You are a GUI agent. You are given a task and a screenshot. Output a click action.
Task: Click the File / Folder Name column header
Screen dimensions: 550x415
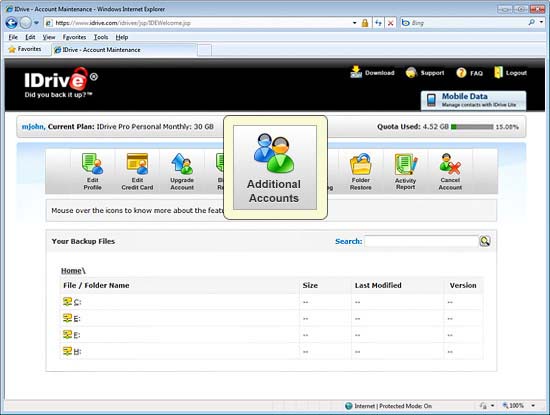pos(96,285)
